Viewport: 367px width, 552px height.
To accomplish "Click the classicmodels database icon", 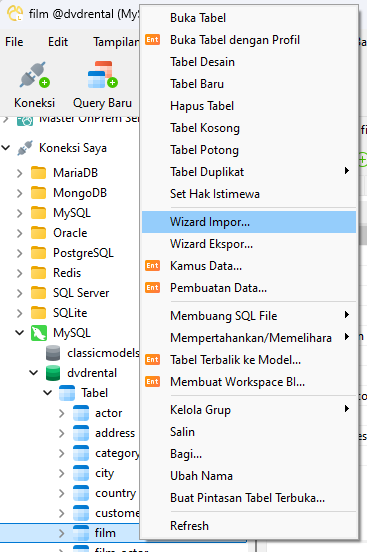I will [53, 353].
